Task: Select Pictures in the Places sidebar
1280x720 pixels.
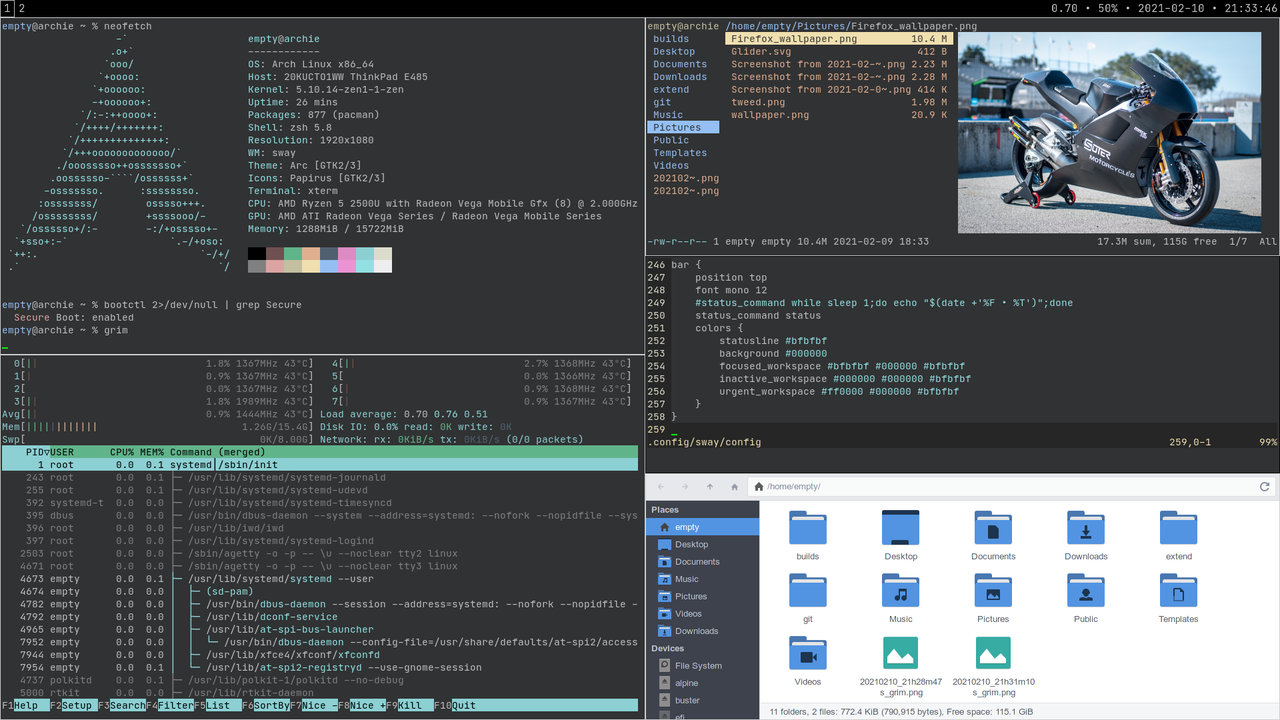Action: pyautogui.click(x=702, y=596)
